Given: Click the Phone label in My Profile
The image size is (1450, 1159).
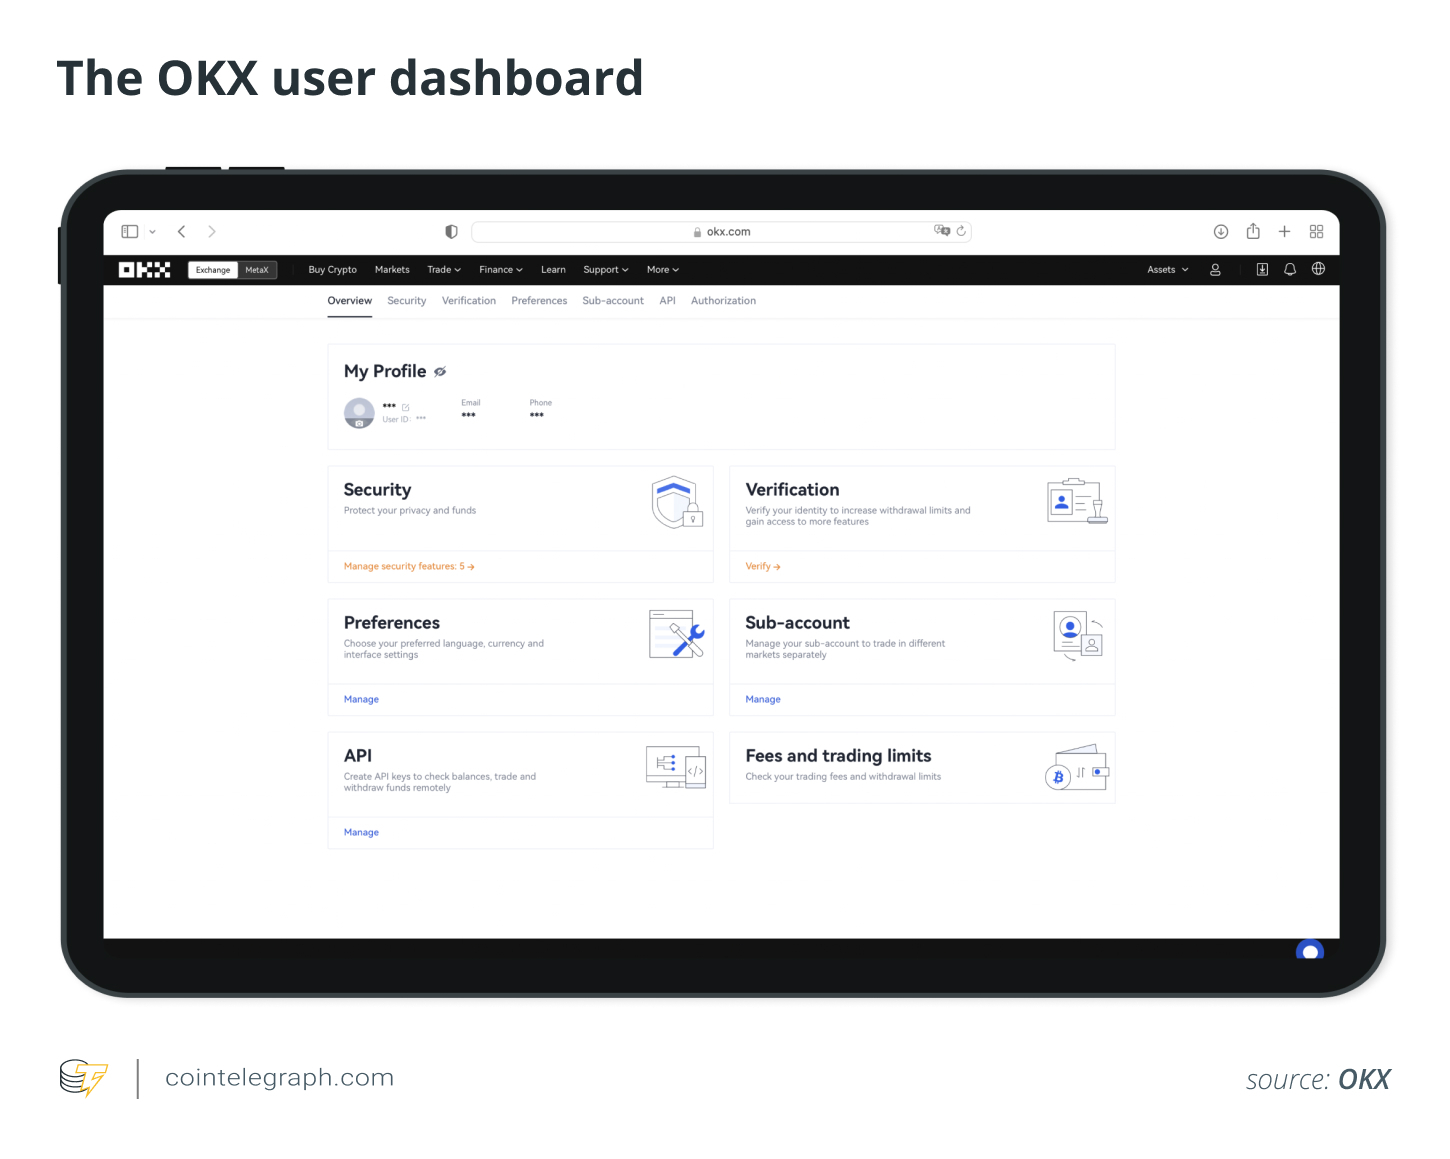Looking at the screenshot, I should (x=541, y=403).
